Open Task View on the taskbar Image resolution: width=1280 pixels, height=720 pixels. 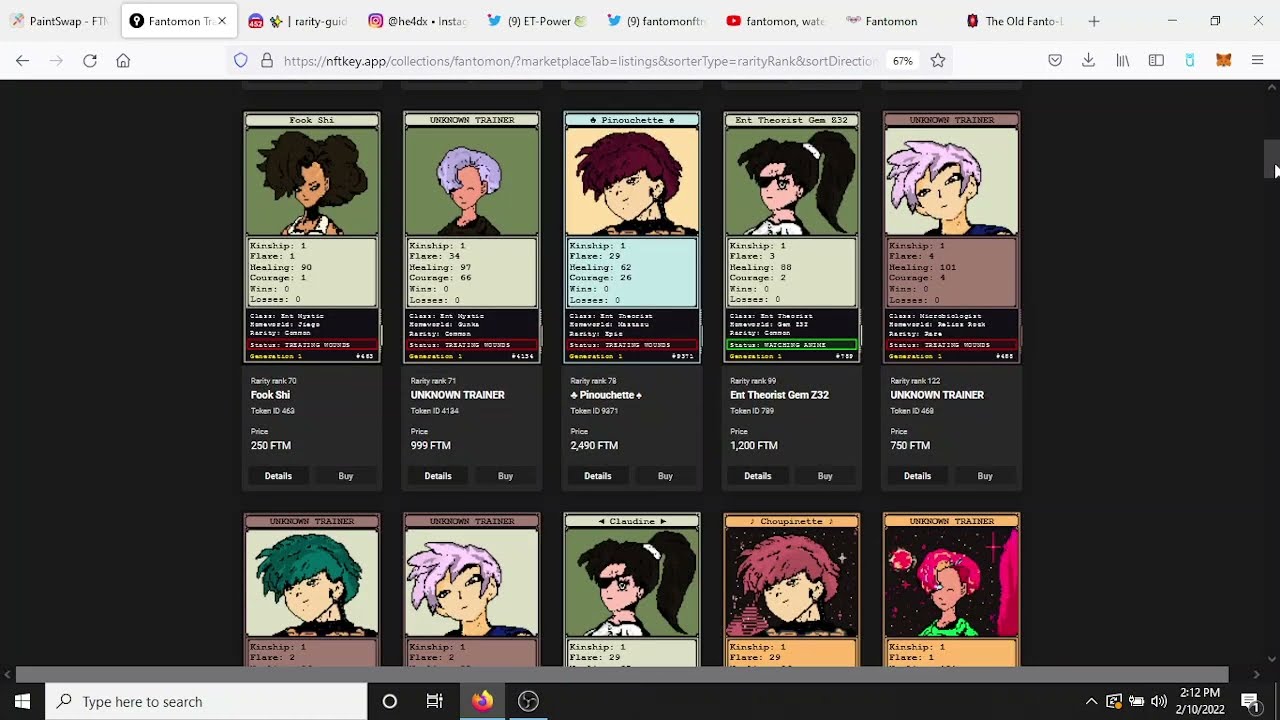click(434, 701)
